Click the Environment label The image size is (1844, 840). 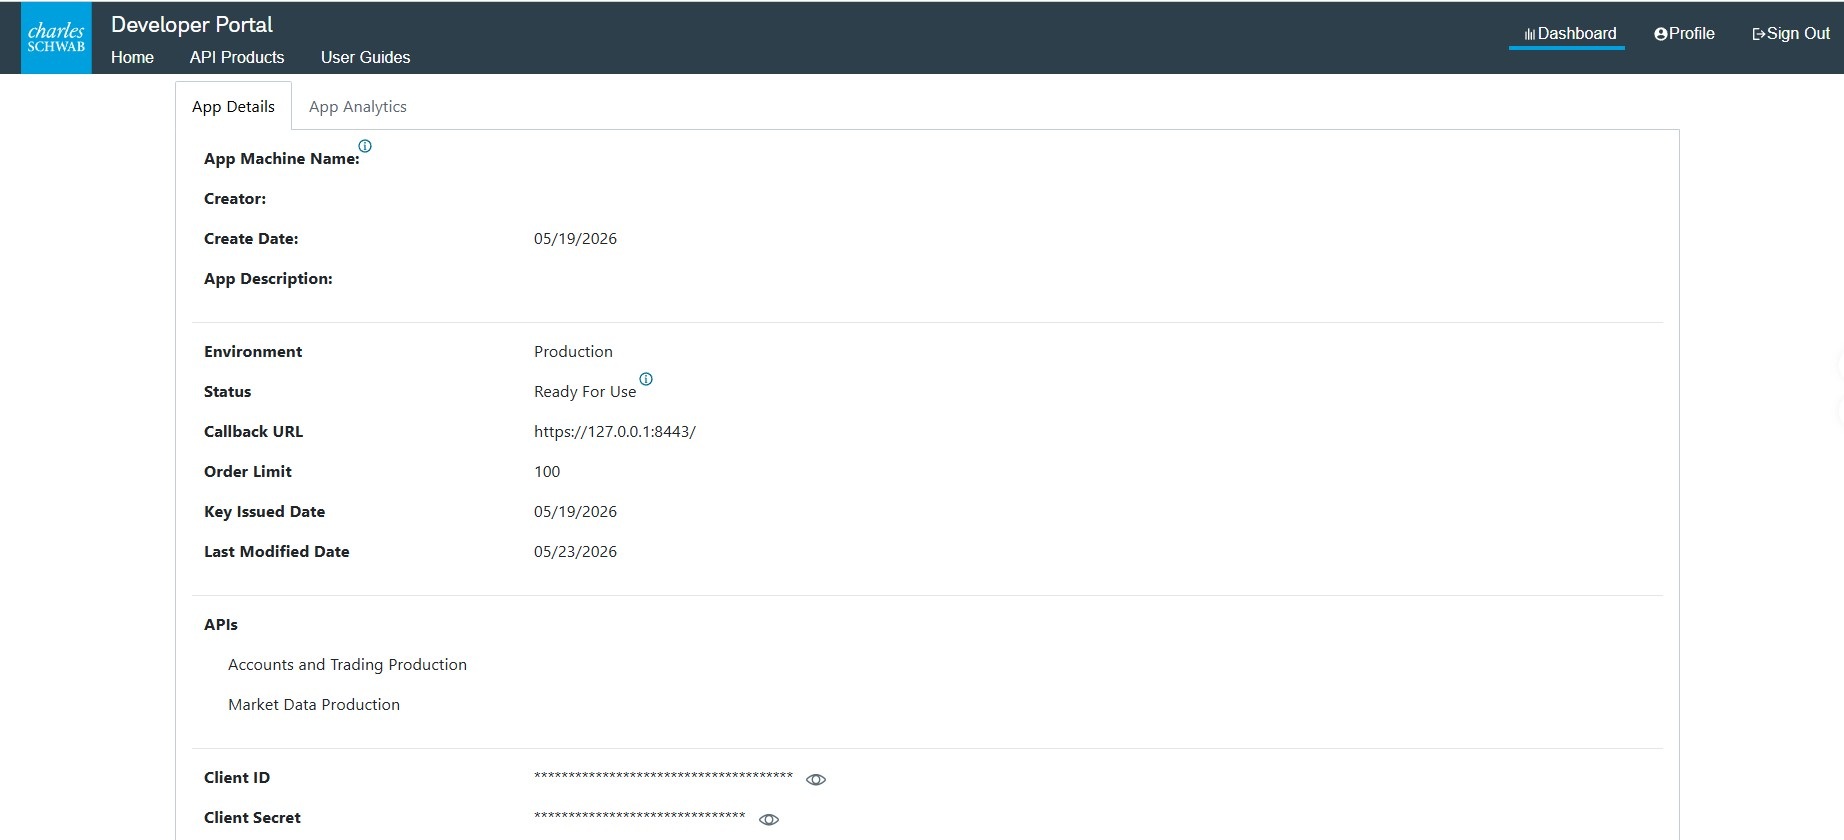point(253,352)
